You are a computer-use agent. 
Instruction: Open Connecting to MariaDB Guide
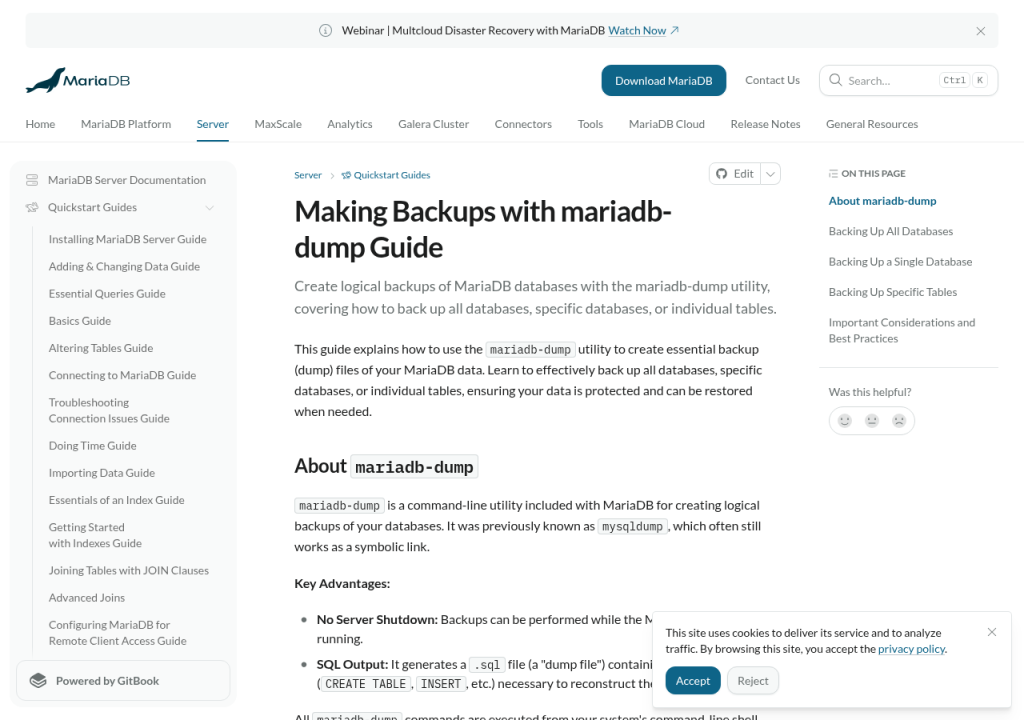[122, 376]
